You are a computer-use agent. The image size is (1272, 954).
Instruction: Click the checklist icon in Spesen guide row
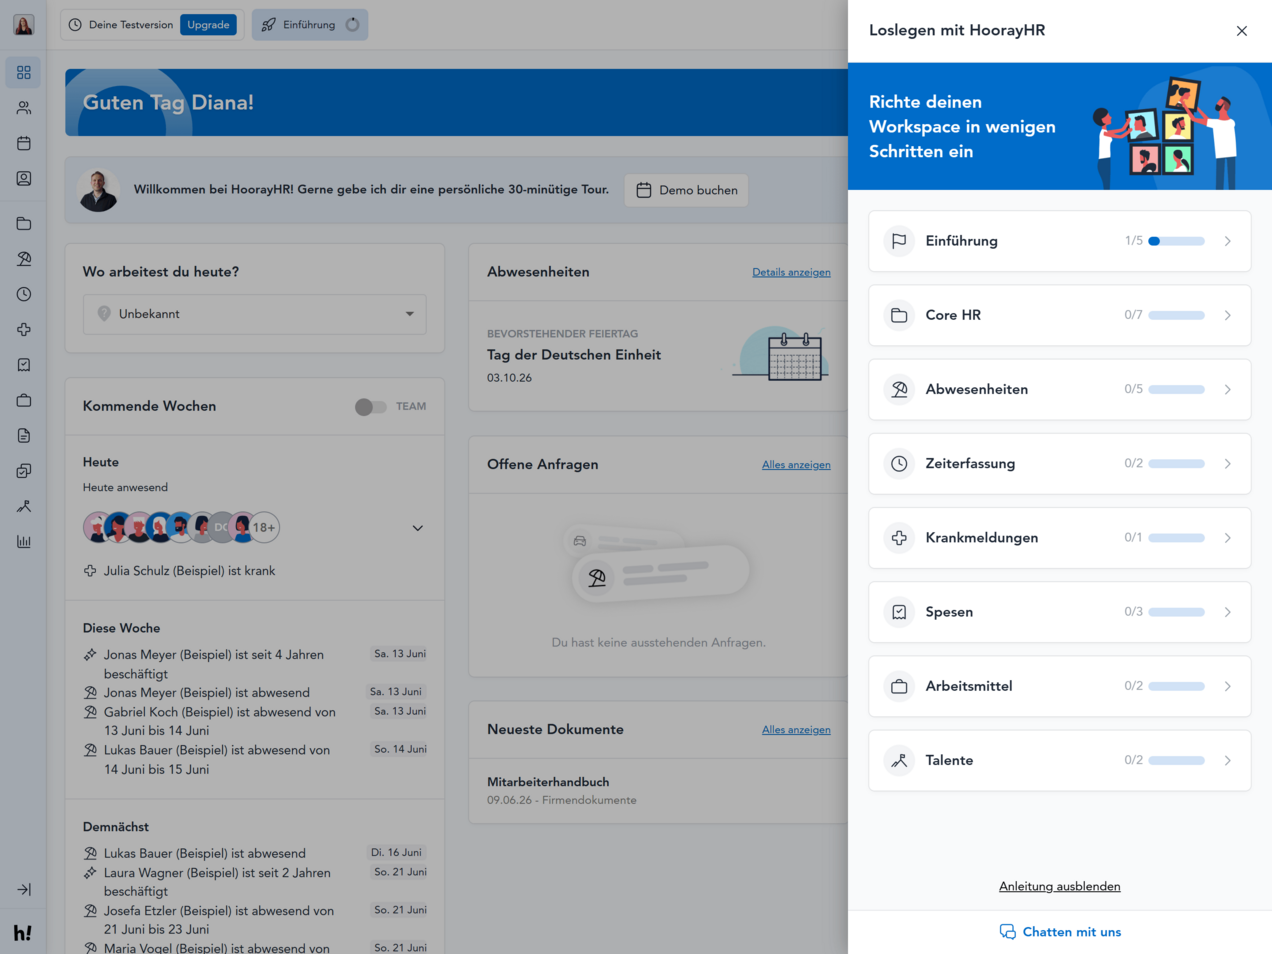tap(899, 612)
